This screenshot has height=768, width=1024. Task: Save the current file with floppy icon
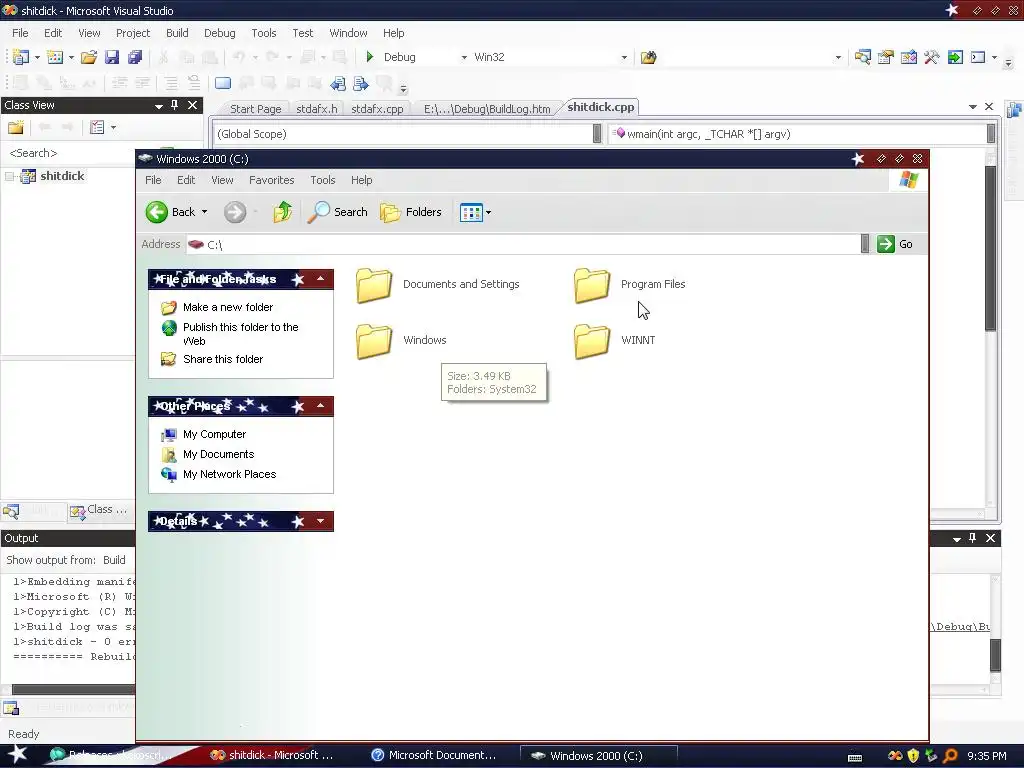pyautogui.click(x=112, y=57)
